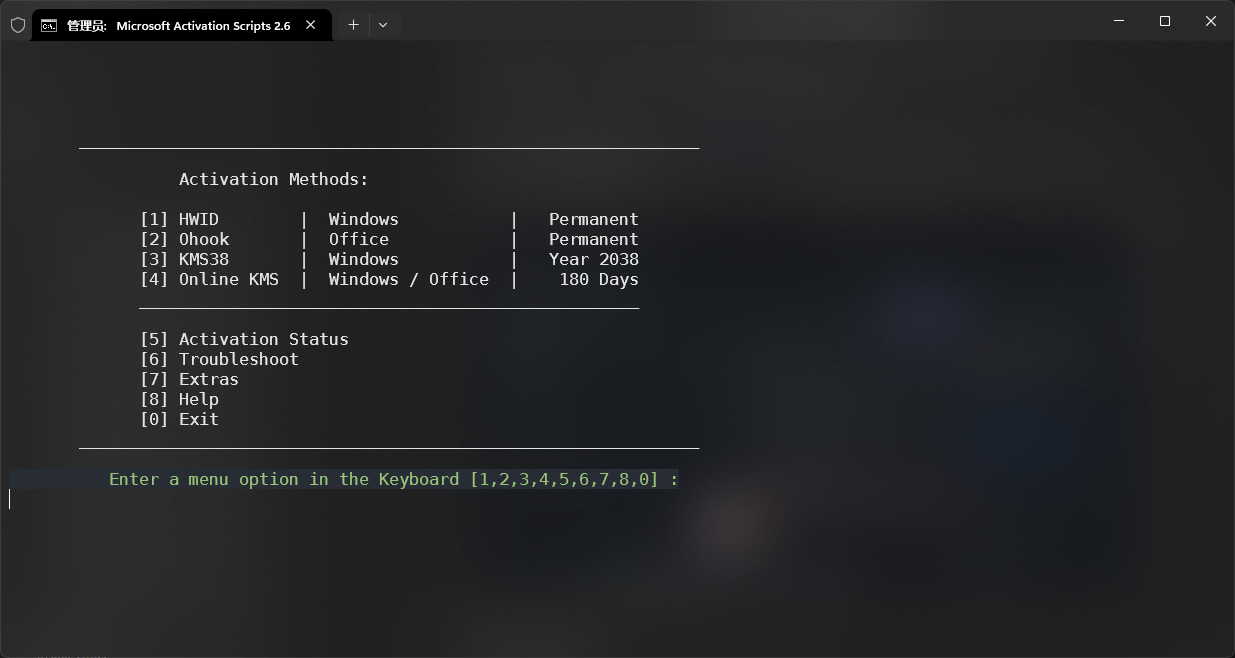
Task: Click the '180 Days' text
Action: [599, 280]
